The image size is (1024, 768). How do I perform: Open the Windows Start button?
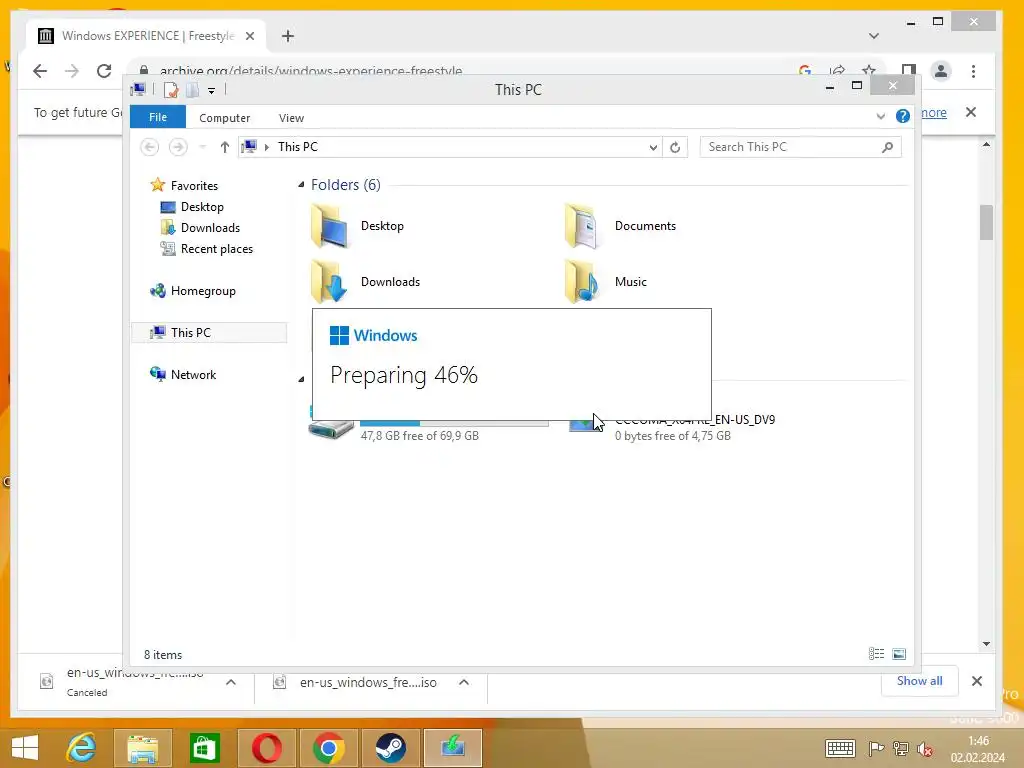click(x=25, y=748)
